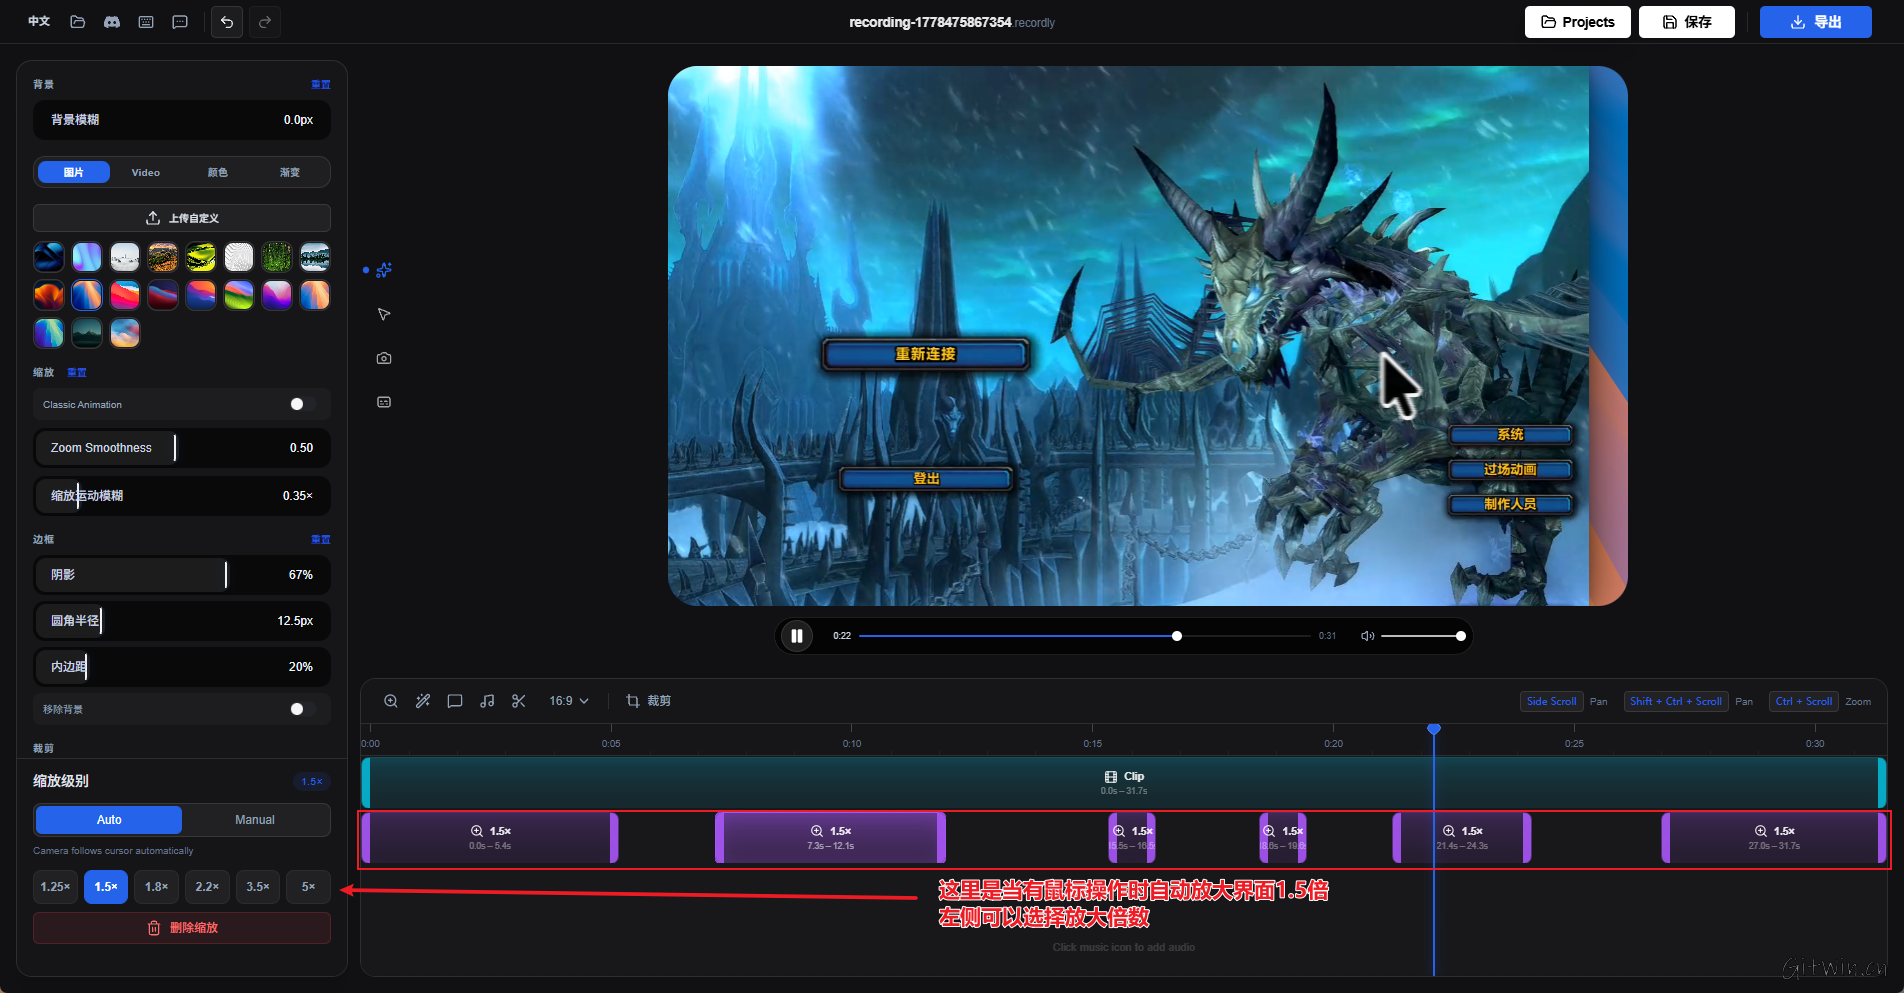Viewport: 1904px width, 993px height.
Task: Select the zoom segment 7.3s–12.1s
Action: (831, 838)
